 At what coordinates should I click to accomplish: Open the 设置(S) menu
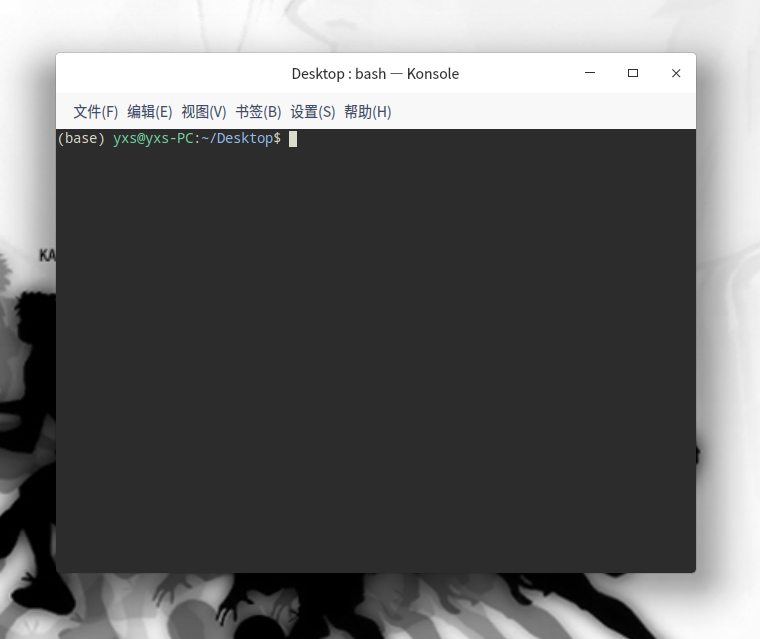(313, 112)
